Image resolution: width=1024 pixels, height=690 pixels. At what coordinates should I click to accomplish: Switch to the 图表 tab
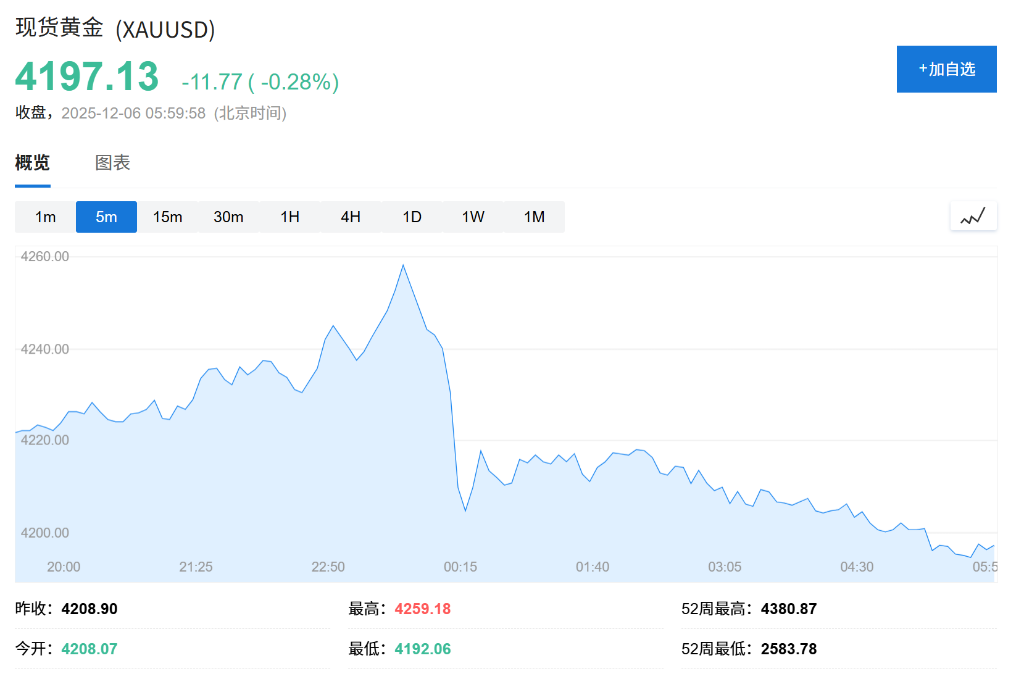tap(111, 163)
